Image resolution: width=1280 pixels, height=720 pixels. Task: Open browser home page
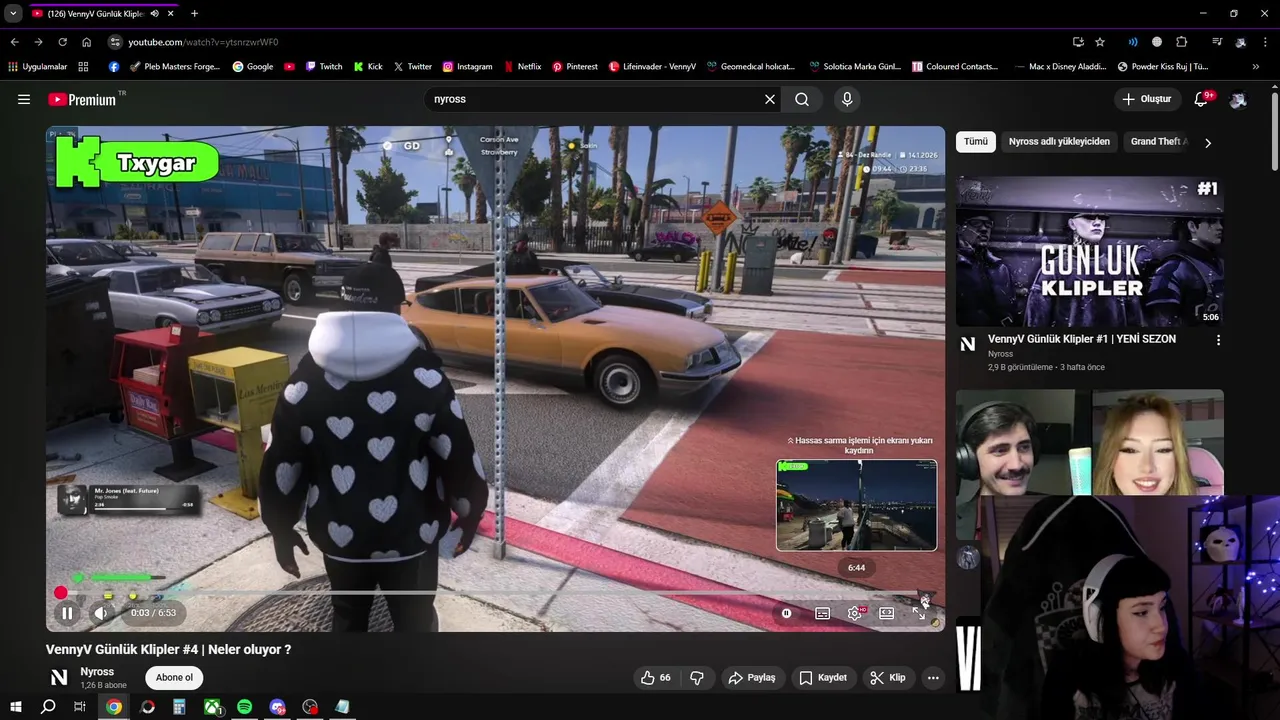click(x=87, y=42)
